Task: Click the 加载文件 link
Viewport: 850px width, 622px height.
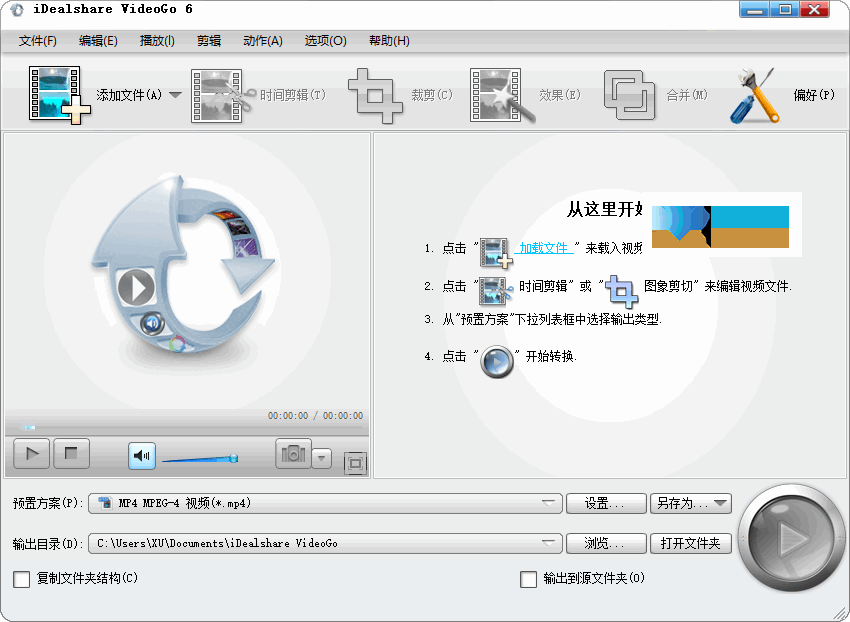Action: click(x=544, y=248)
